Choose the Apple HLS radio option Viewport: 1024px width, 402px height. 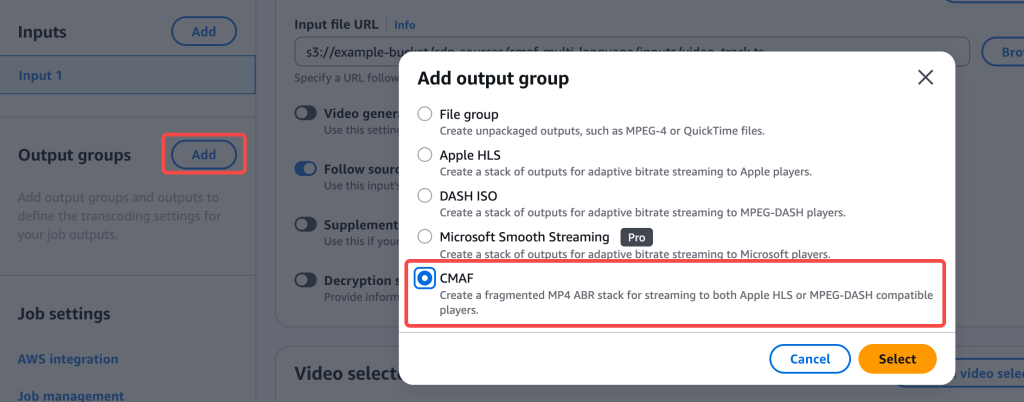coord(424,155)
